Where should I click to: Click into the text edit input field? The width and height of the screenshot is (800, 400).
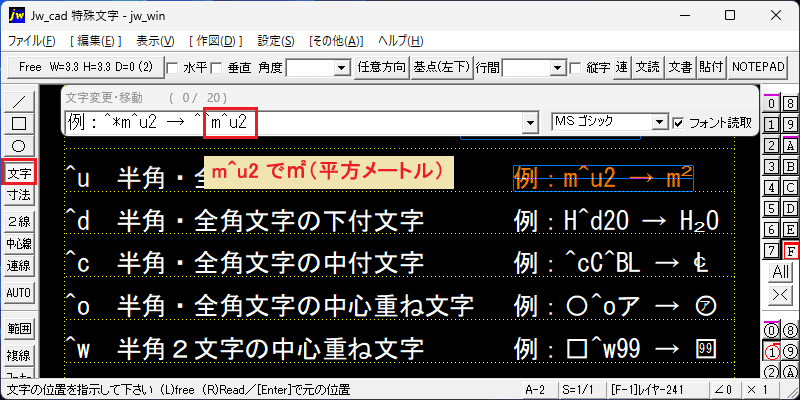(x=295, y=122)
